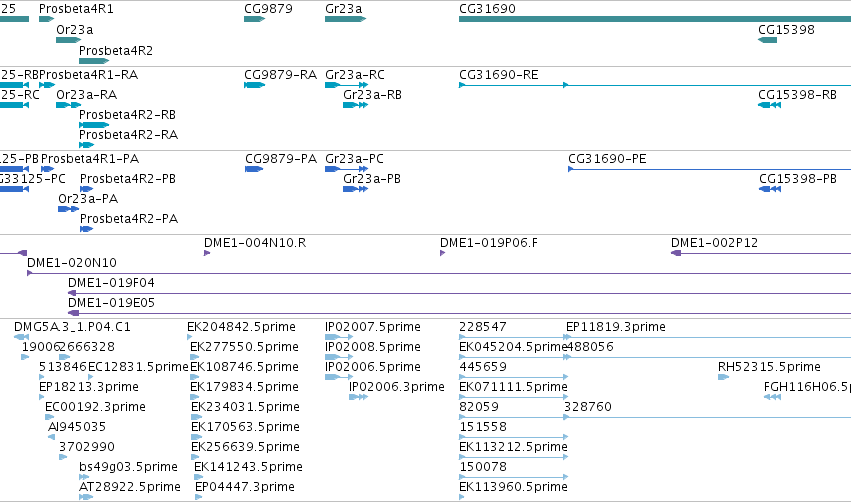
Task: Select the Prosbeta4R2 gene label
Action: click(116, 50)
